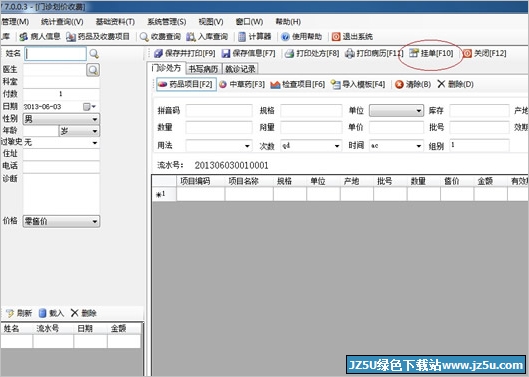Screen dimensions: 529x377
Task: Open 帮助(H) menu
Action: 288,22
